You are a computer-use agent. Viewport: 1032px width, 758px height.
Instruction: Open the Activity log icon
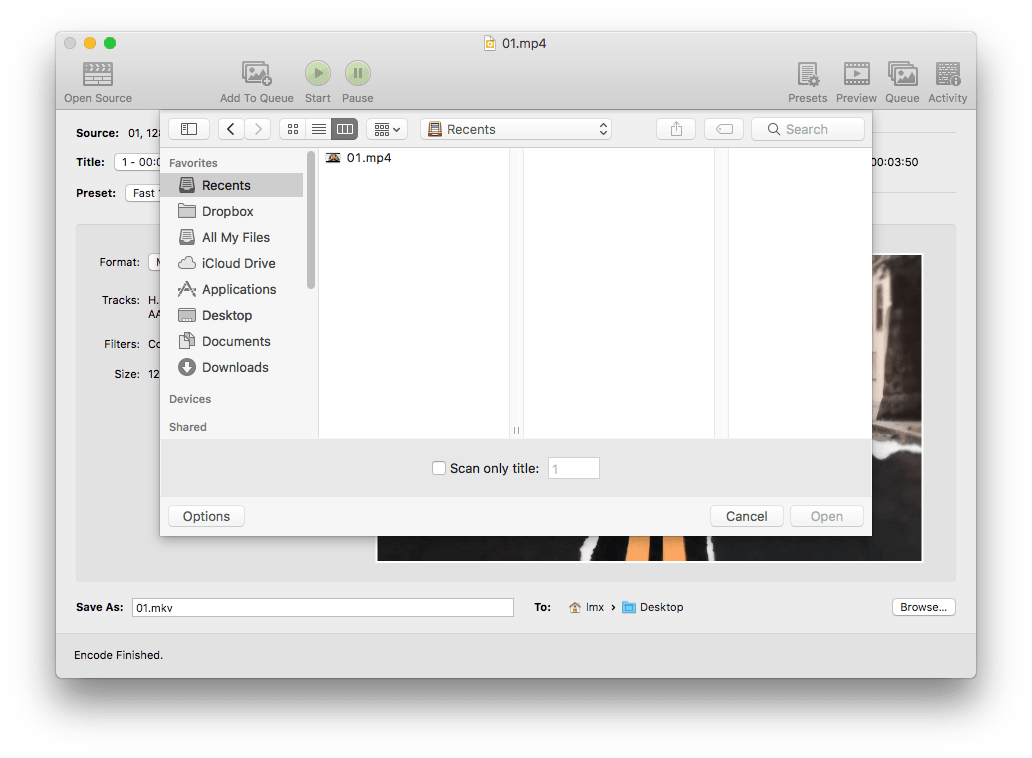947,74
